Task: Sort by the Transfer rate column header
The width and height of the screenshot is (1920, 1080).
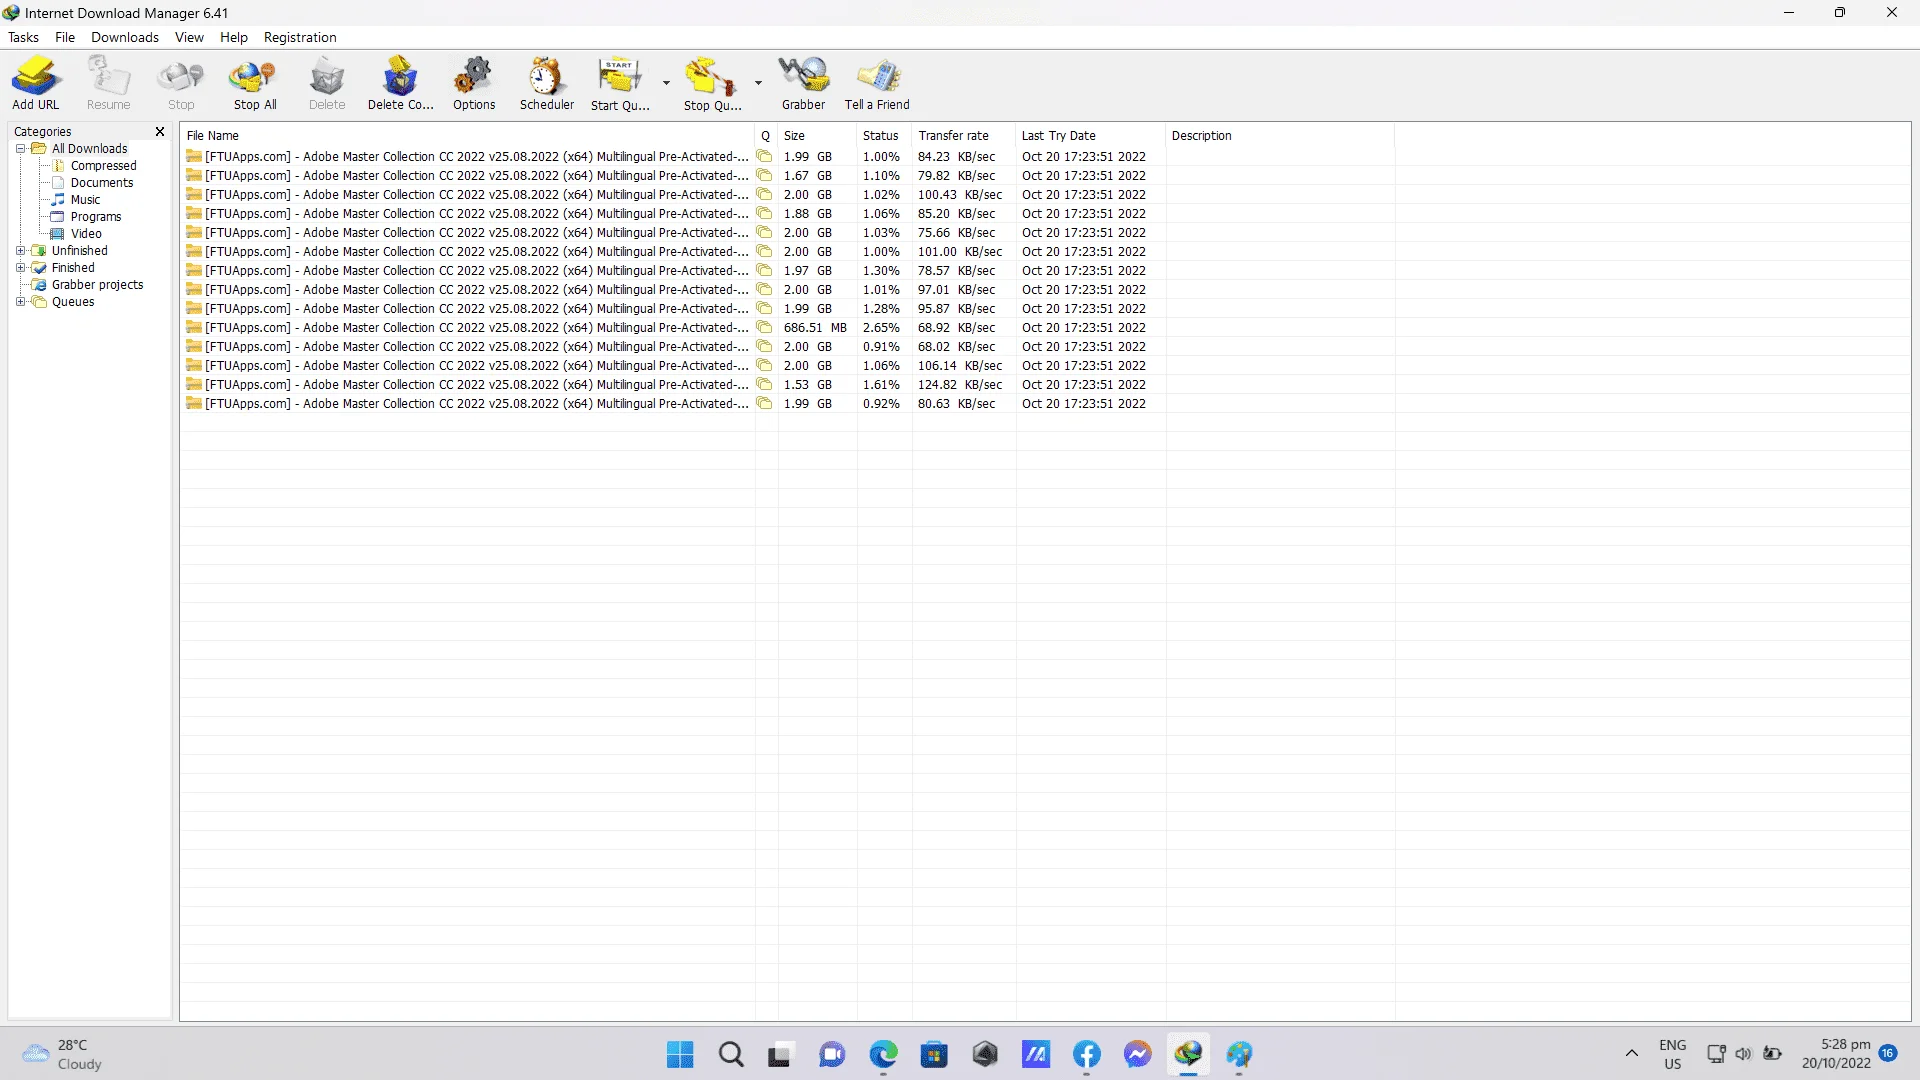Action: tap(963, 135)
